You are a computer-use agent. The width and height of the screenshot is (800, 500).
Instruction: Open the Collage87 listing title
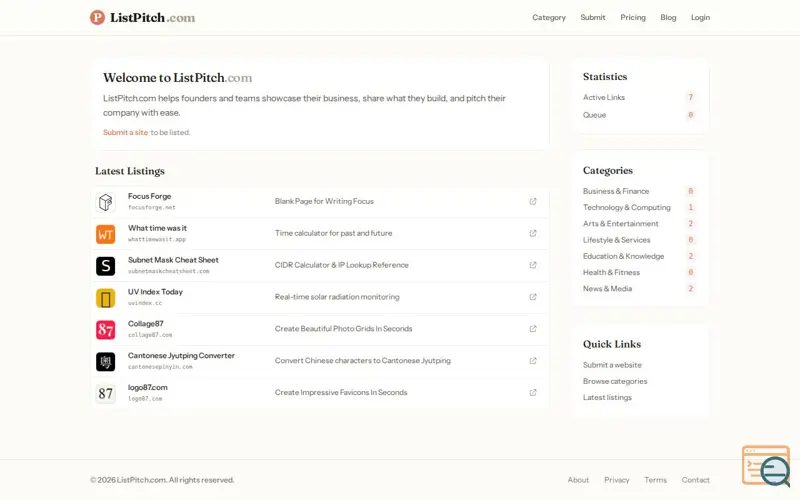pos(146,324)
